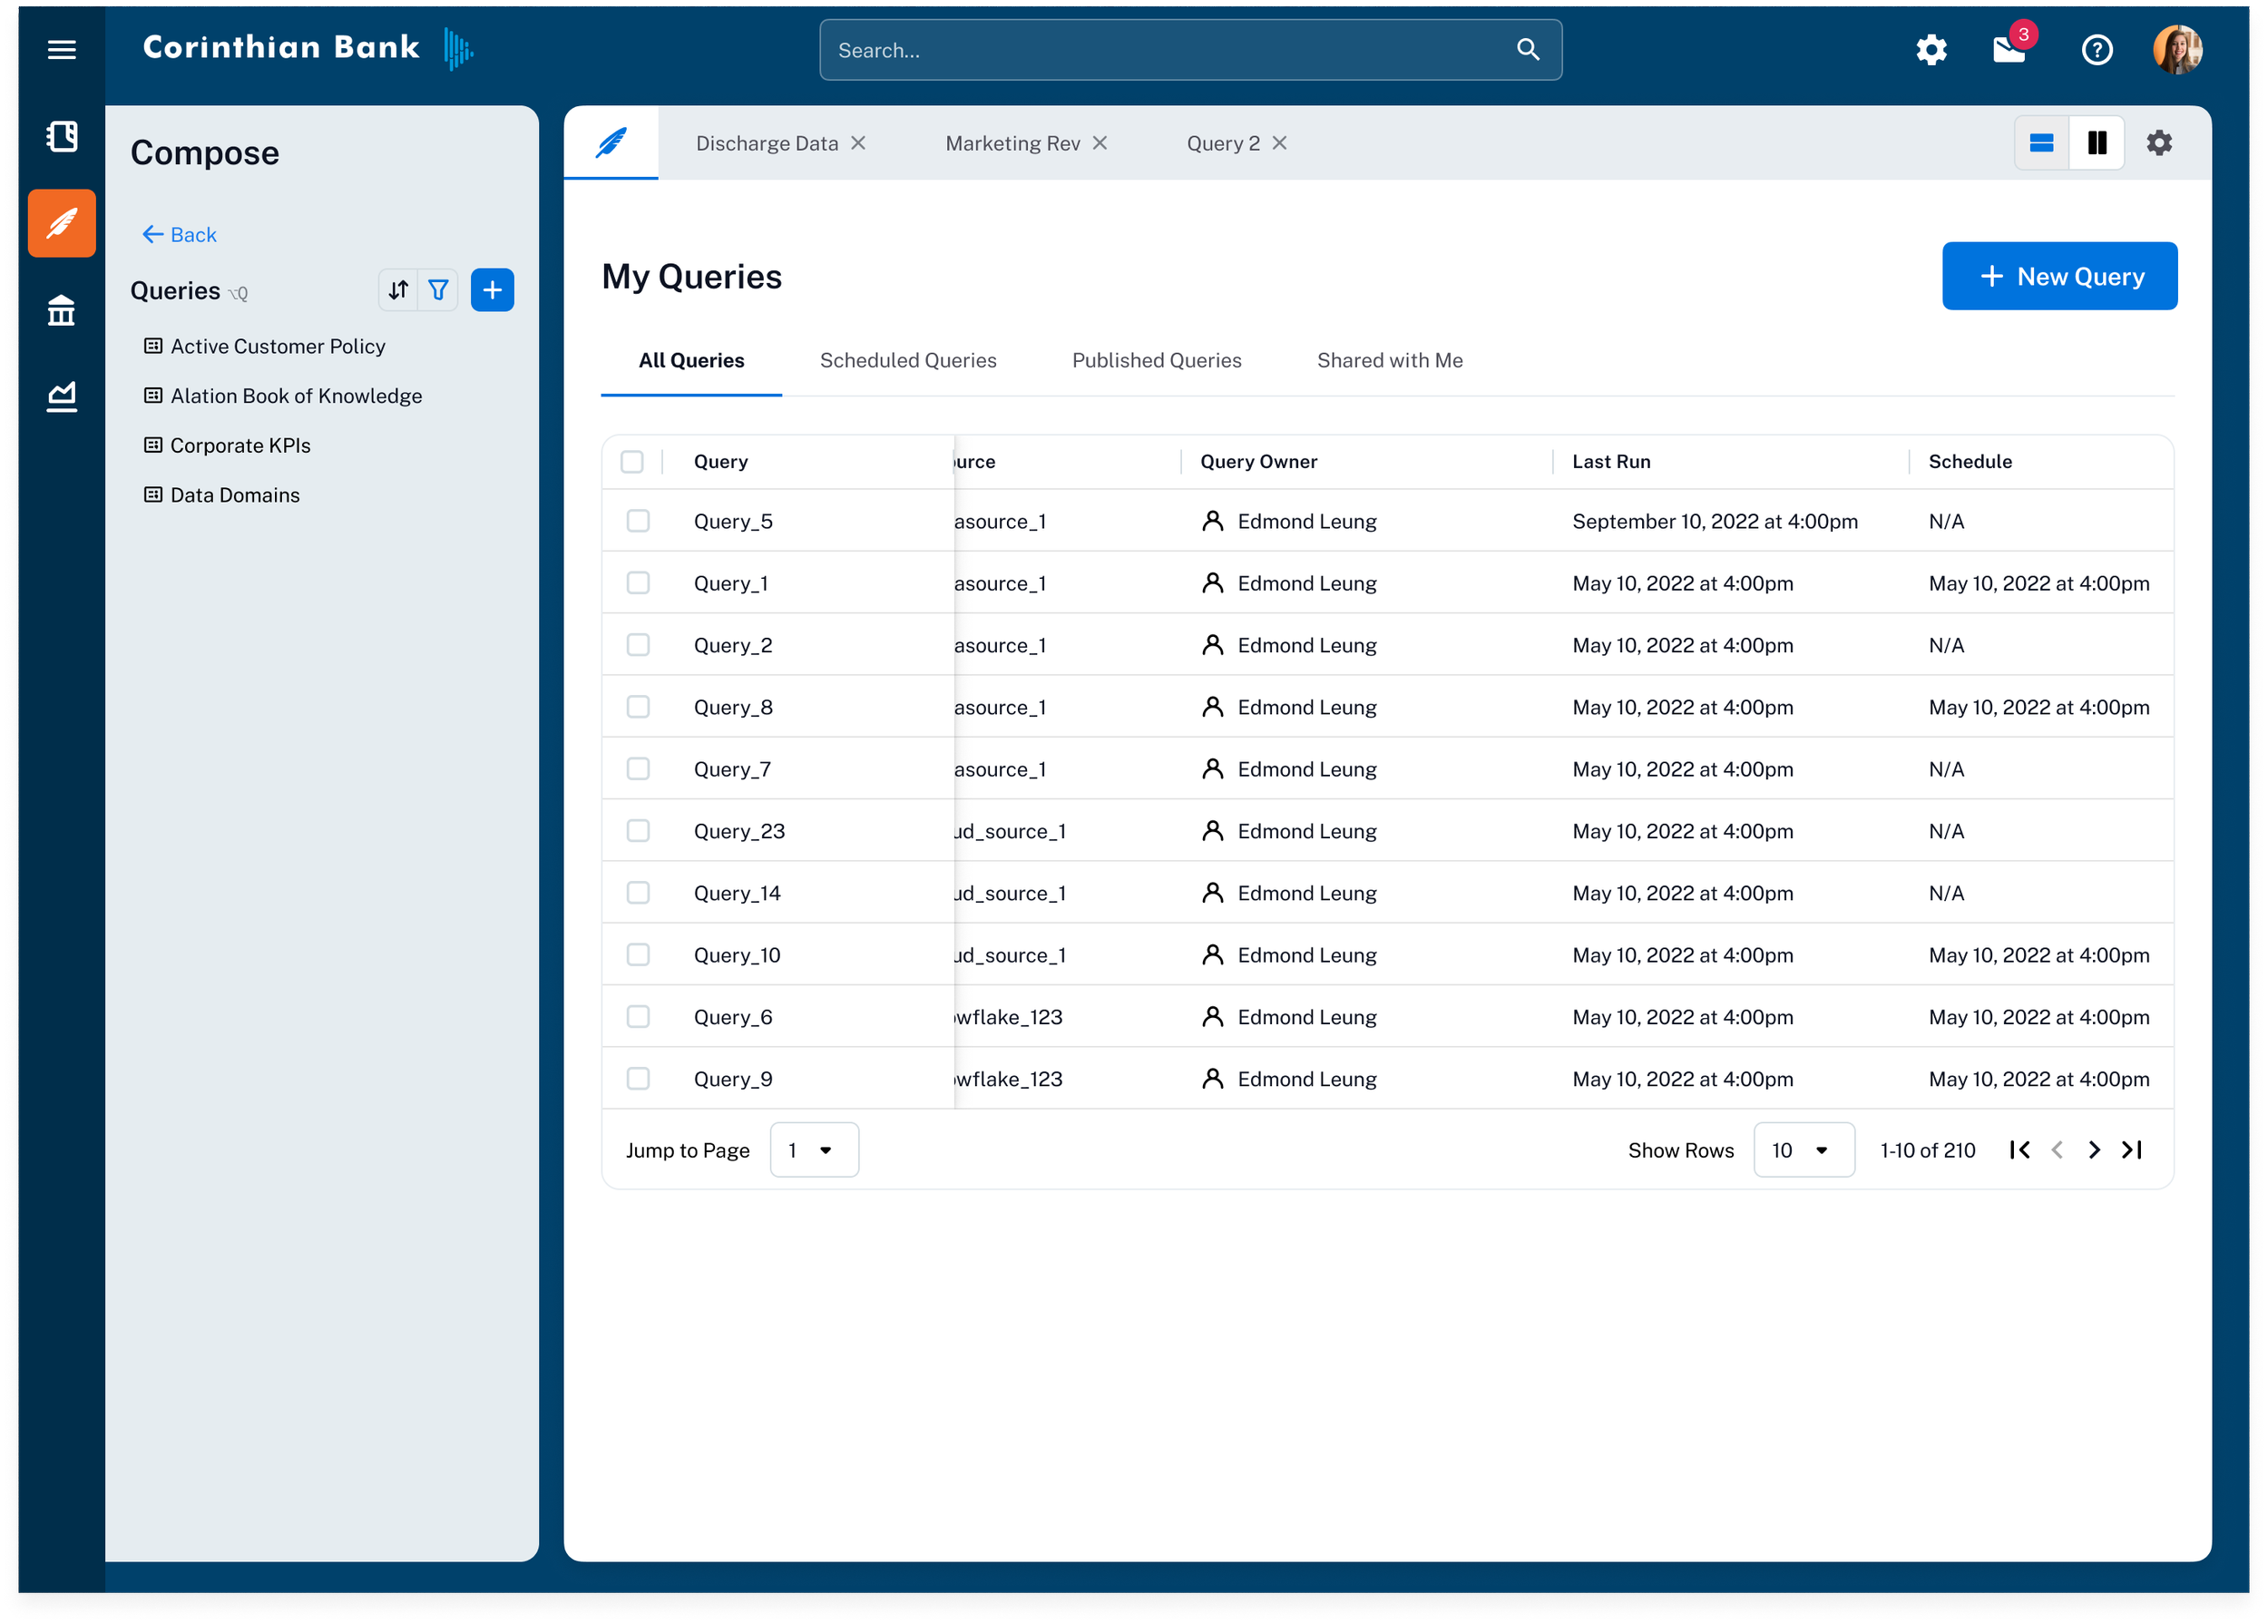Click the sort queries arrows icon
The width and height of the screenshot is (2268, 1624).
(x=398, y=290)
